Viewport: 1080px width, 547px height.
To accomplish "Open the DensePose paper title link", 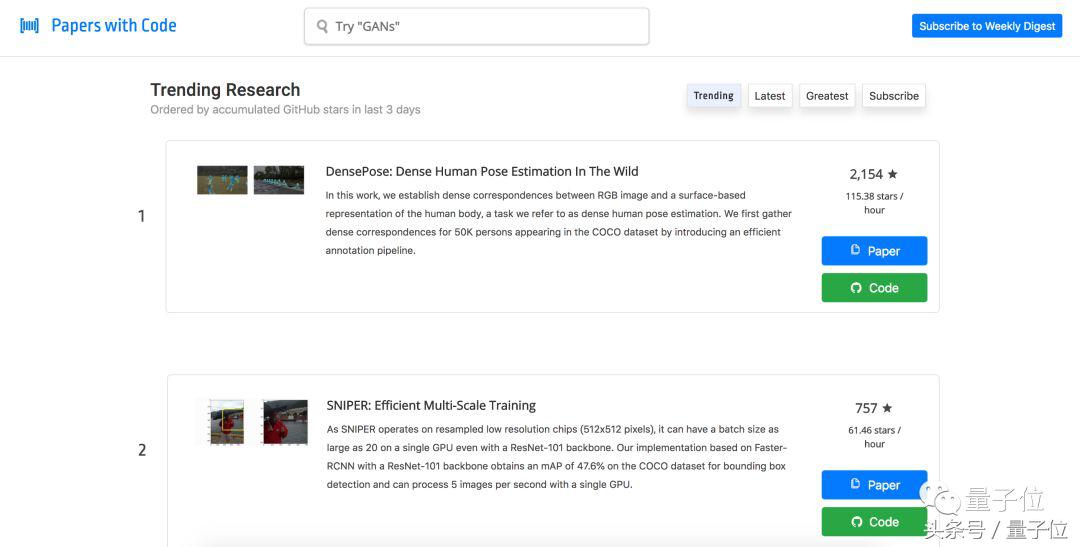I will (x=482, y=171).
